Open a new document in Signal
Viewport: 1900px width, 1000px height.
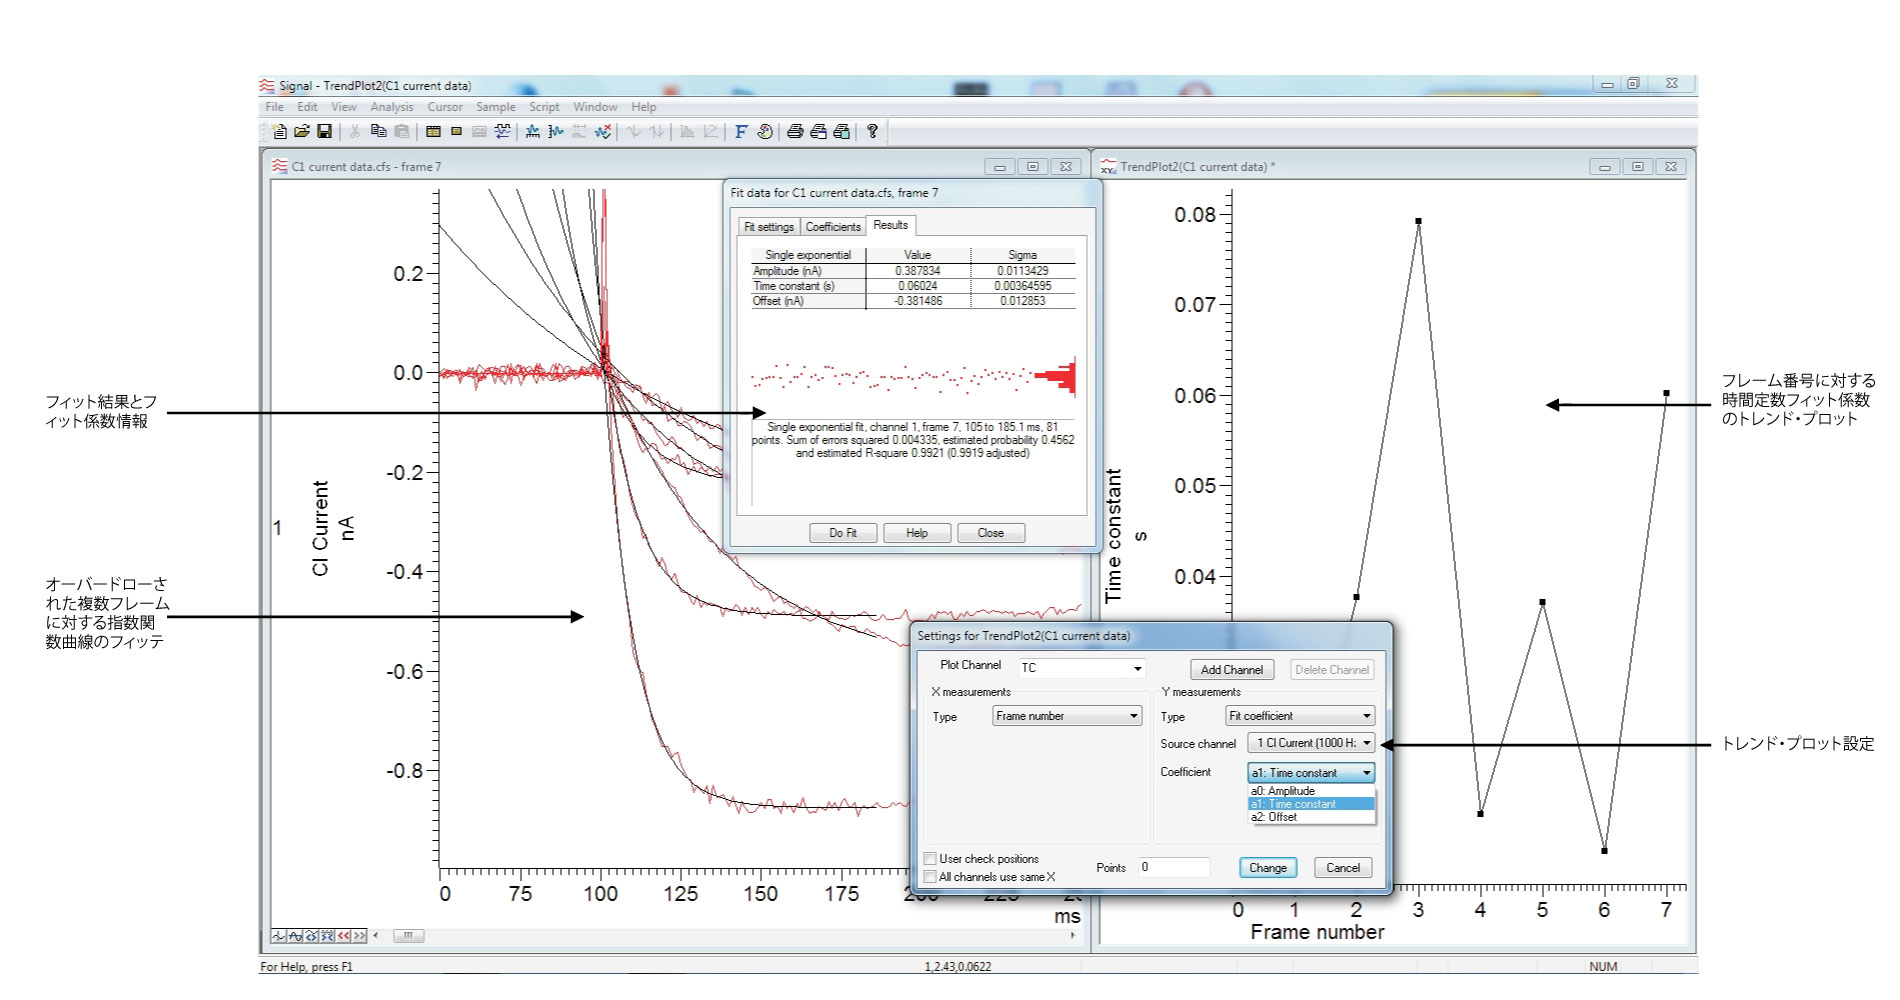coord(278,132)
